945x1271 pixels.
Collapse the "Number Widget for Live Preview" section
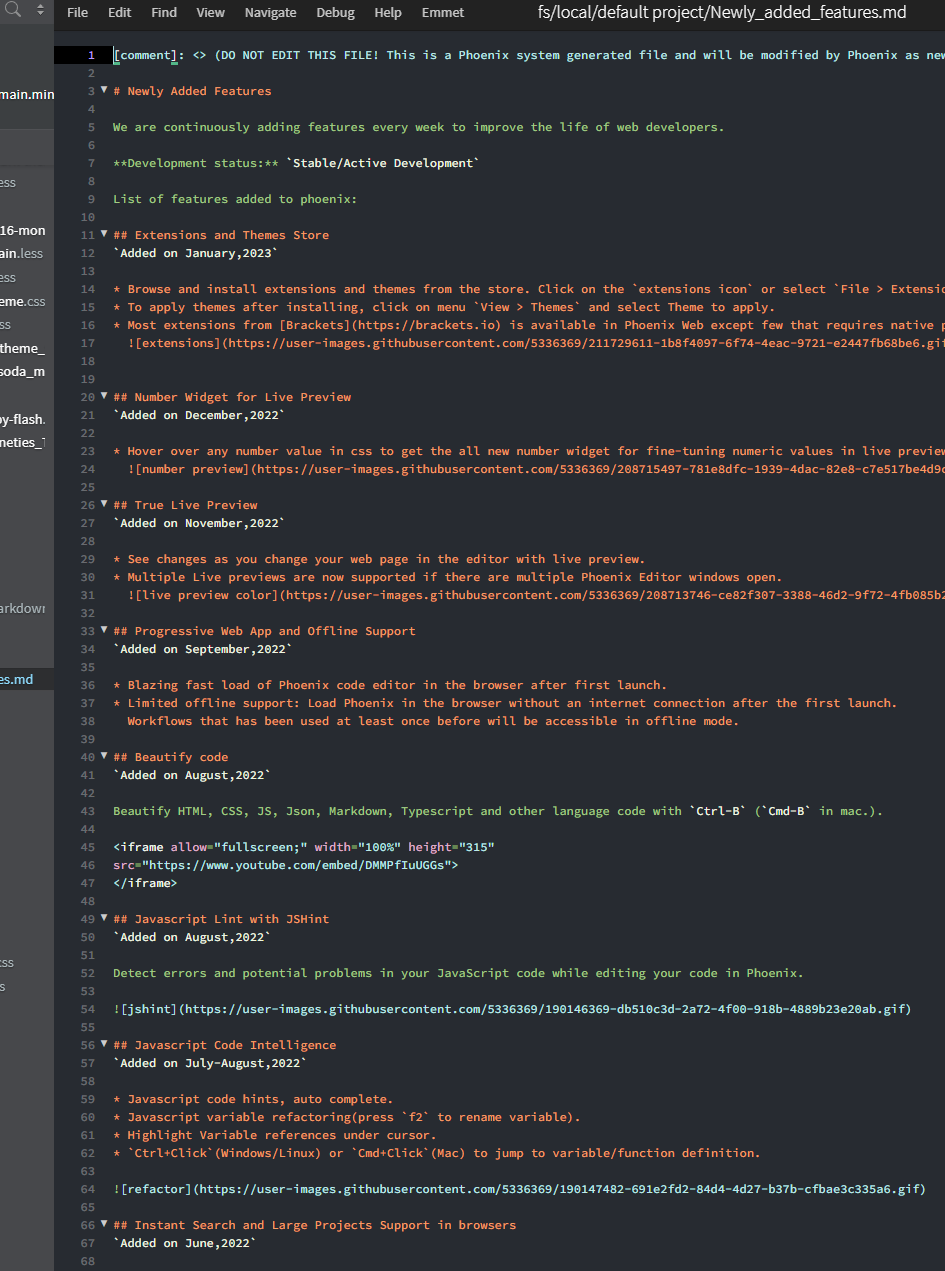[x=104, y=395]
